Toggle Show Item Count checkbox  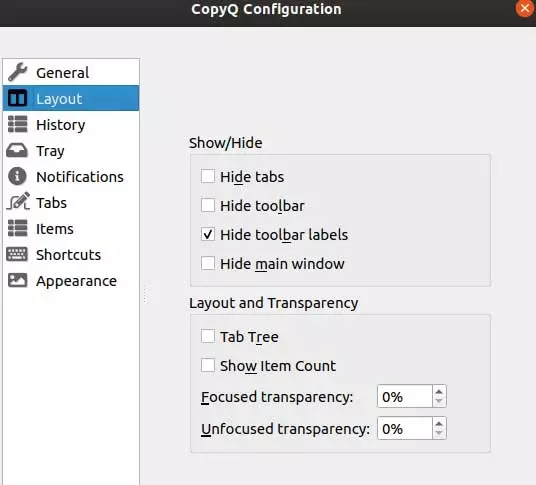pos(208,365)
